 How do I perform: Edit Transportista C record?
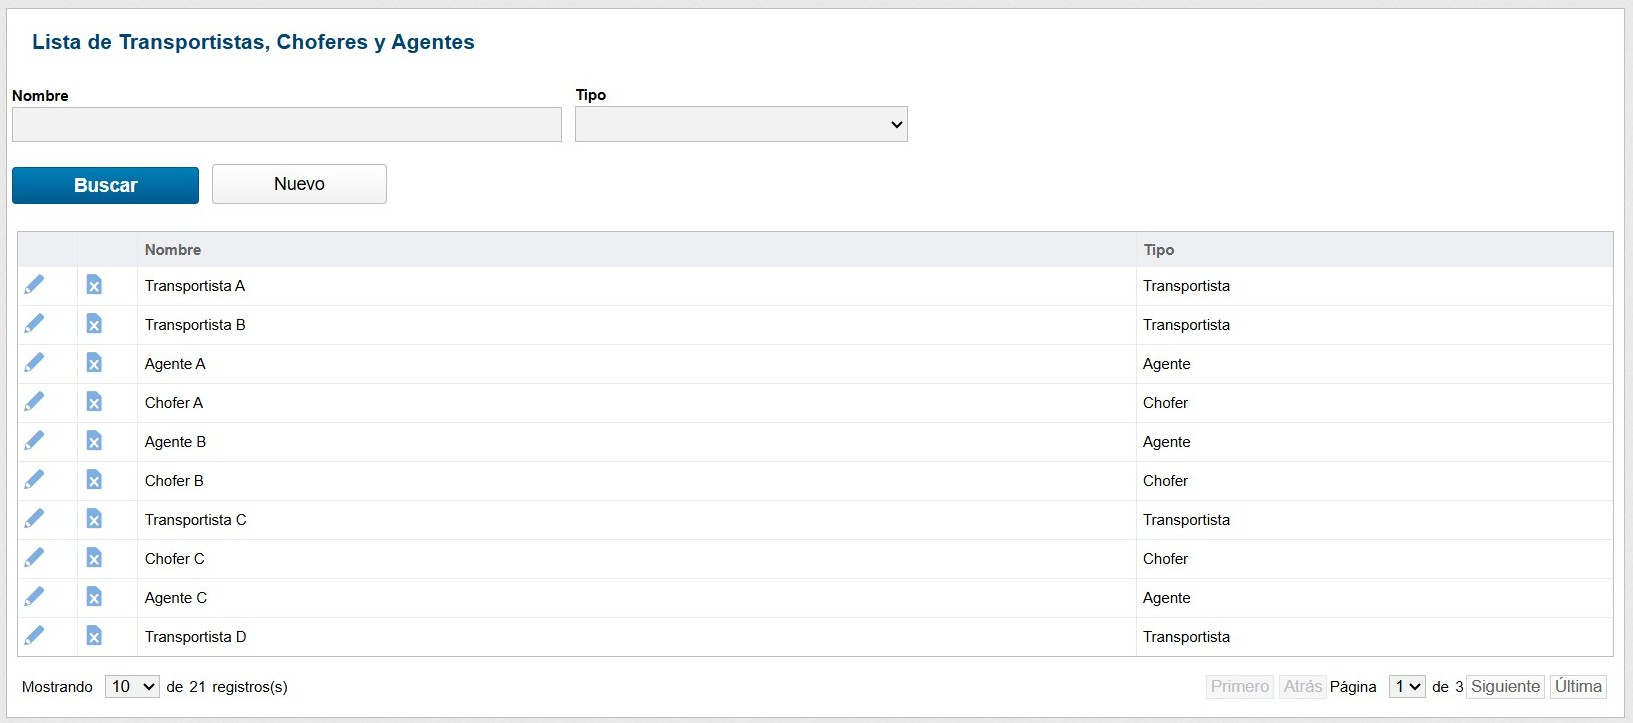[34, 519]
